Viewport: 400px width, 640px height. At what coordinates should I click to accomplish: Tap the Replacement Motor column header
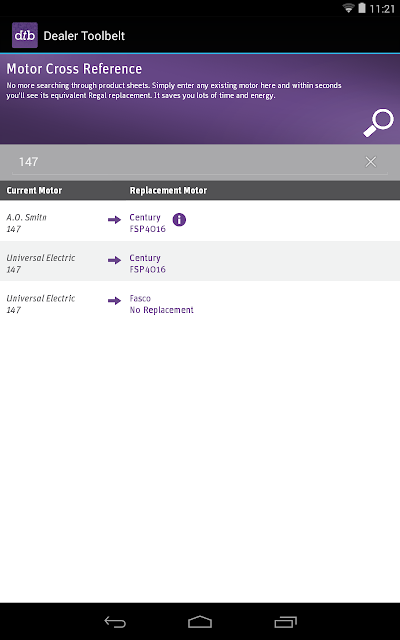[168, 191]
